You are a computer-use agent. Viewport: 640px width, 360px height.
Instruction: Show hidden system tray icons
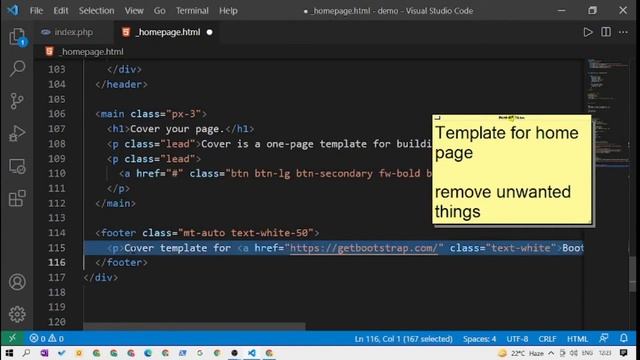(551, 353)
